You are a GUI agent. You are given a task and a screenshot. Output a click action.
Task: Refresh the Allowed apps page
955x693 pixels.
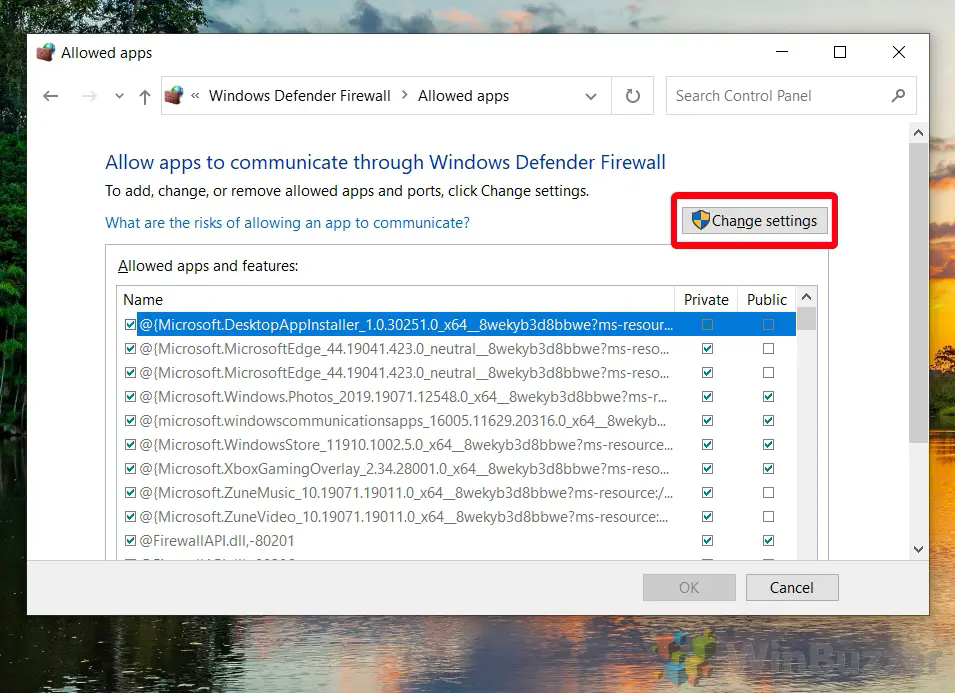coord(633,96)
